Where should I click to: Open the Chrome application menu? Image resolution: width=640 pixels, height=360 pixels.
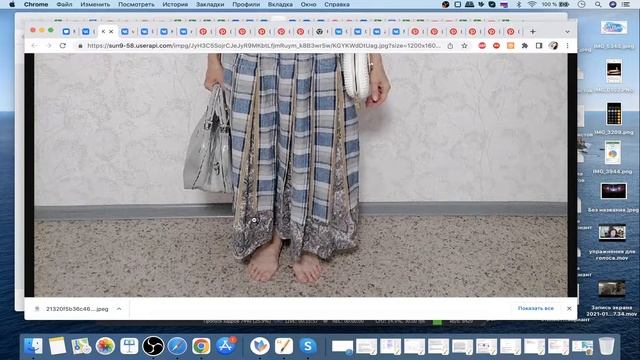coord(36,4)
